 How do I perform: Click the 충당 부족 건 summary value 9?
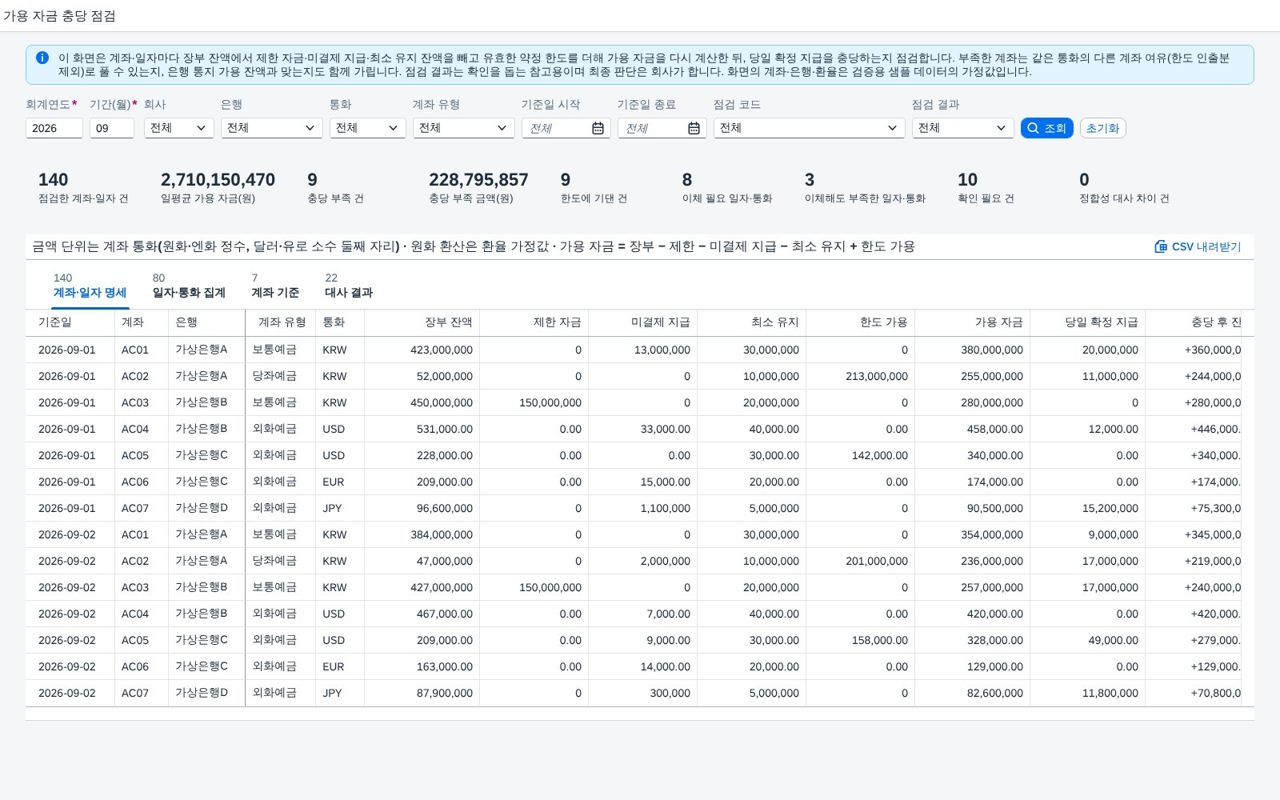coord(312,180)
